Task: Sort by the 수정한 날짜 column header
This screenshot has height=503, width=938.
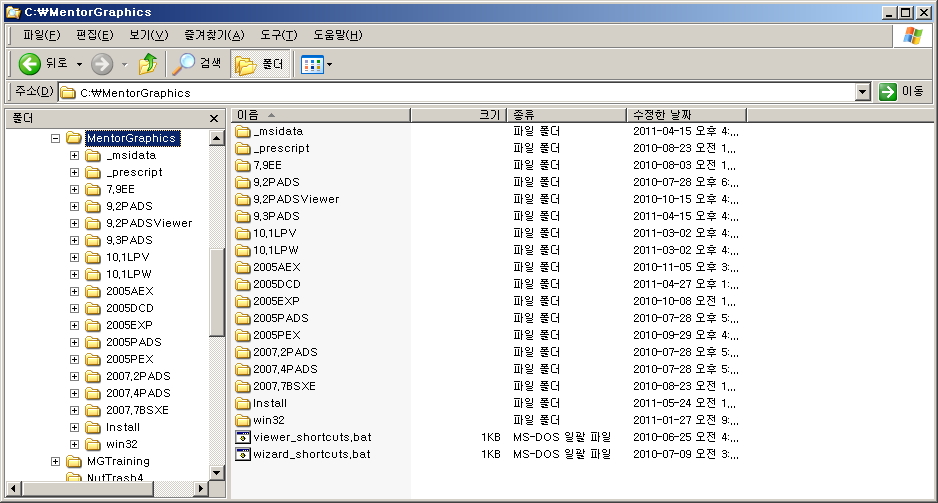Action: pos(686,114)
